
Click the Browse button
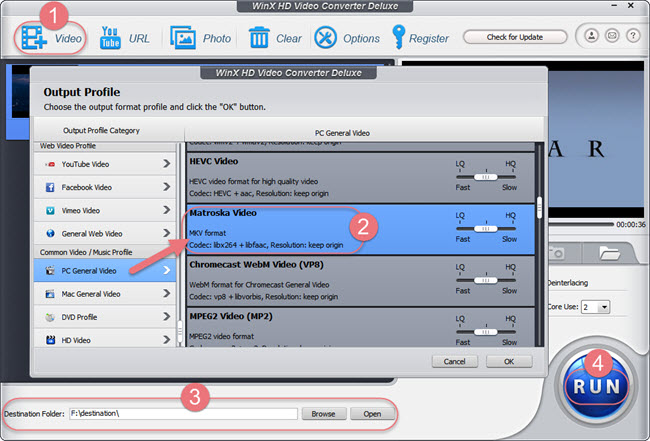pos(323,414)
